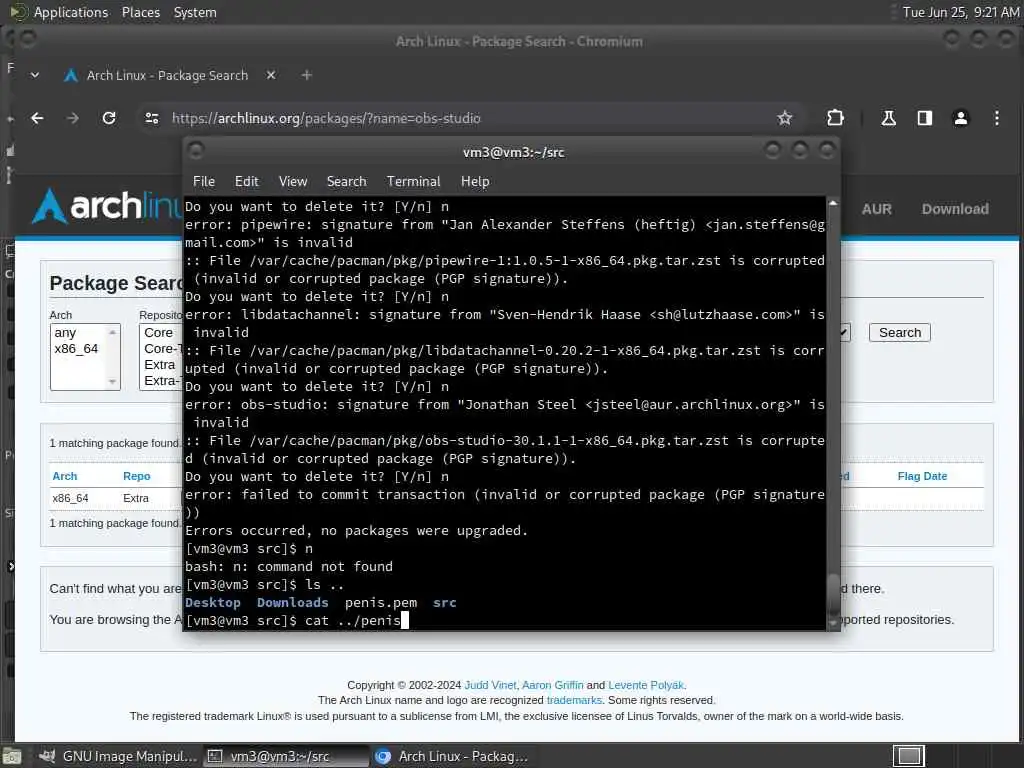Click the Arch Linux logo
Viewport: 1024px width, 768px height.
point(108,206)
